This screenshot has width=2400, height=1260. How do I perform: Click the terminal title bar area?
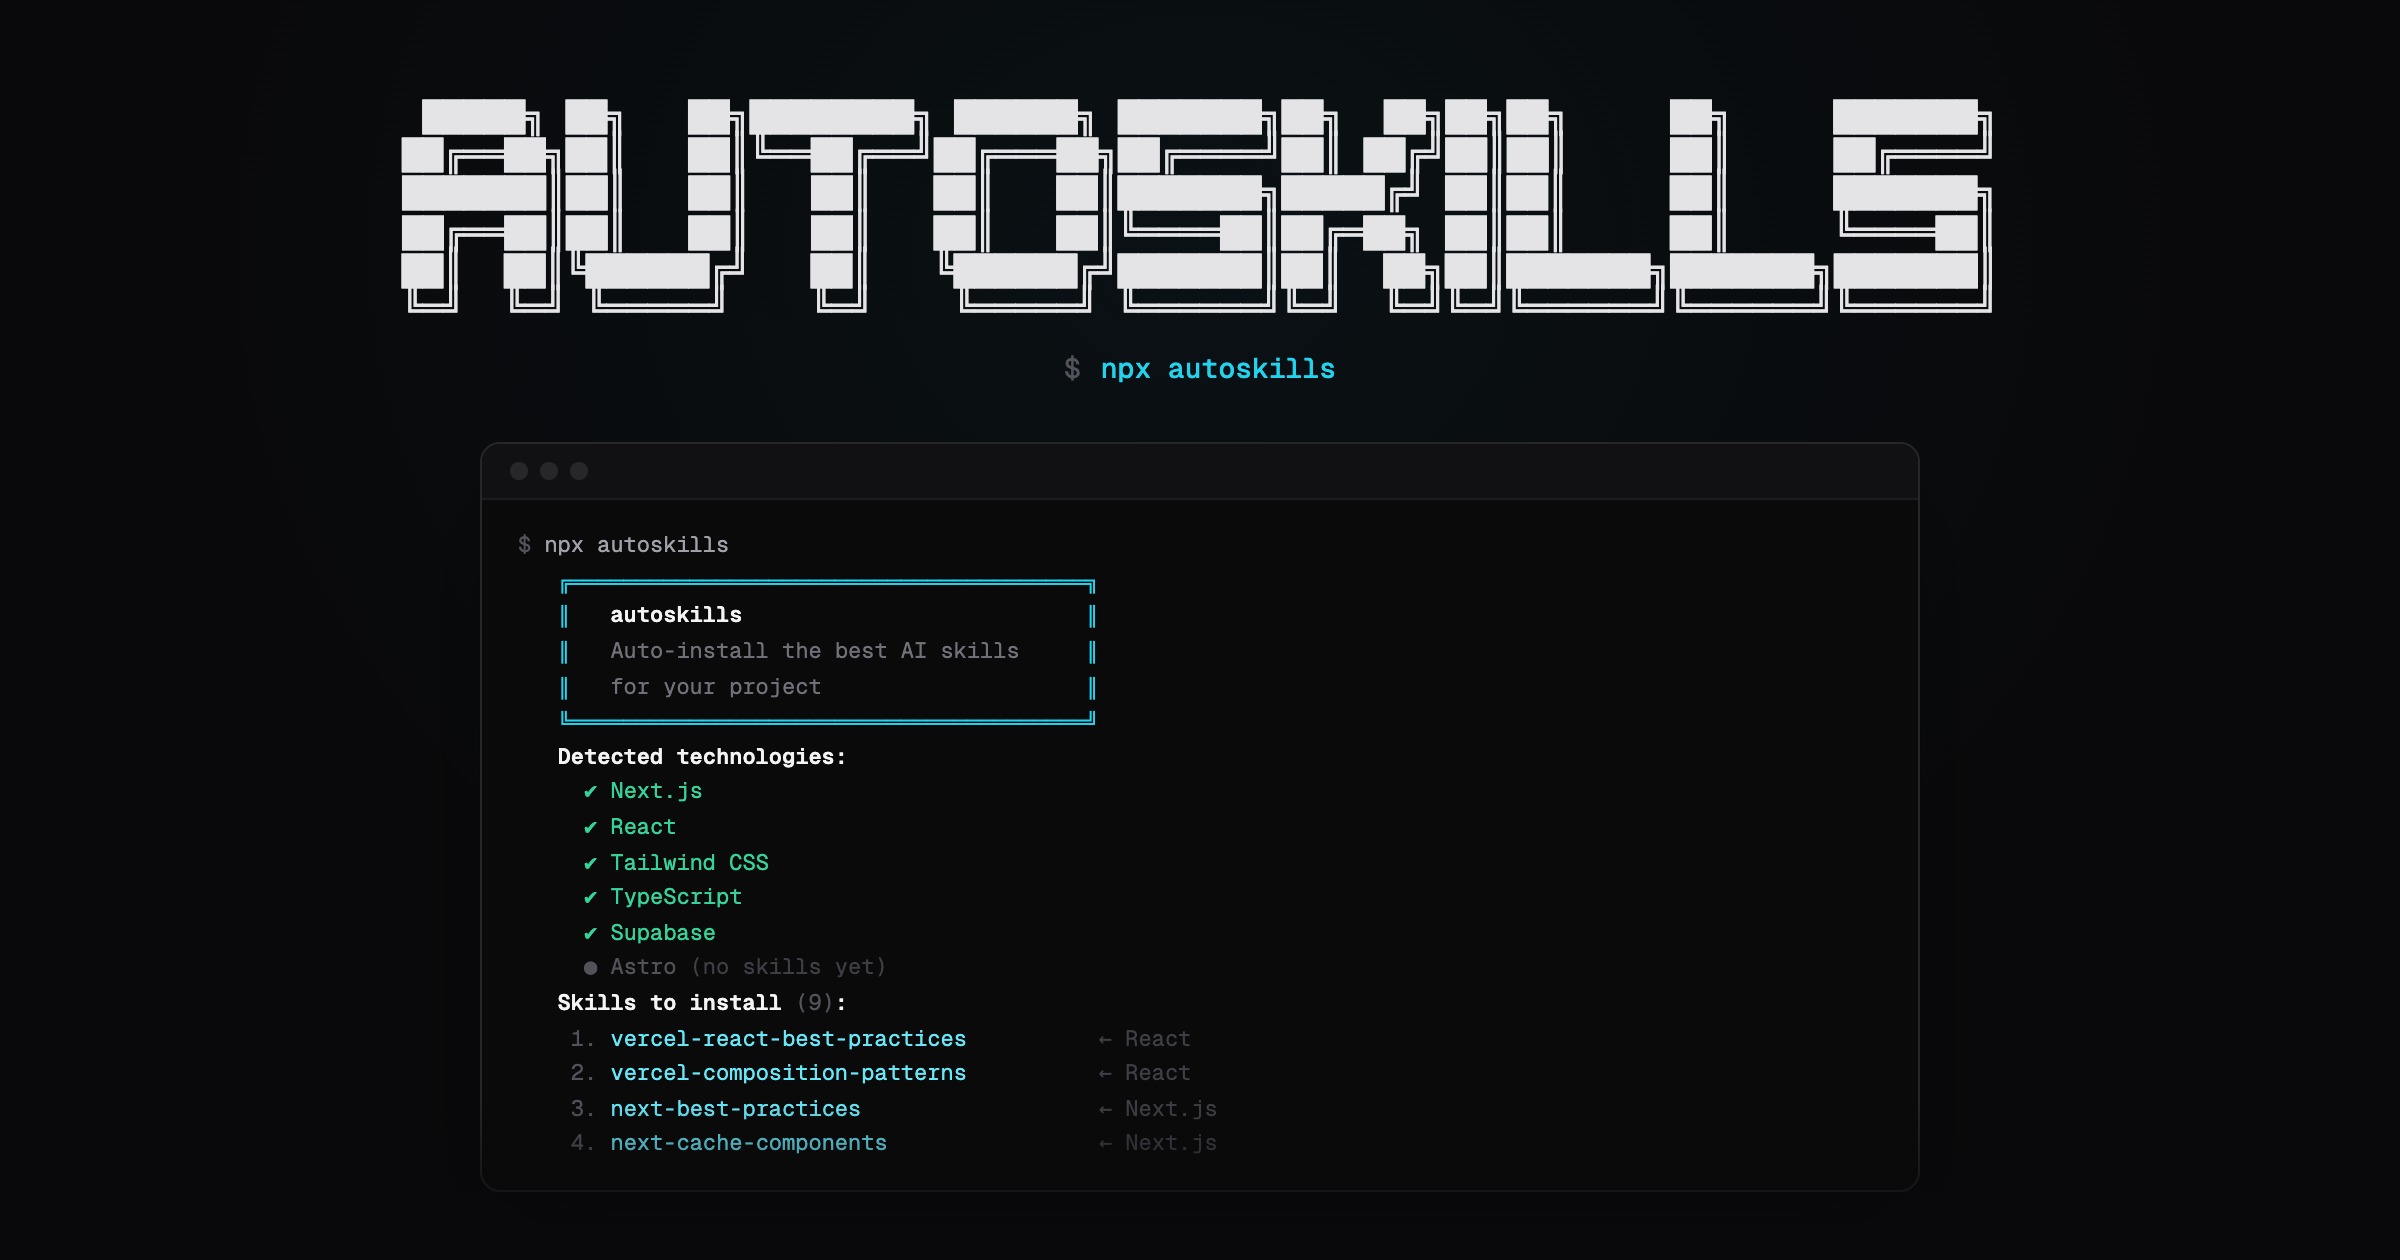coord(1200,471)
